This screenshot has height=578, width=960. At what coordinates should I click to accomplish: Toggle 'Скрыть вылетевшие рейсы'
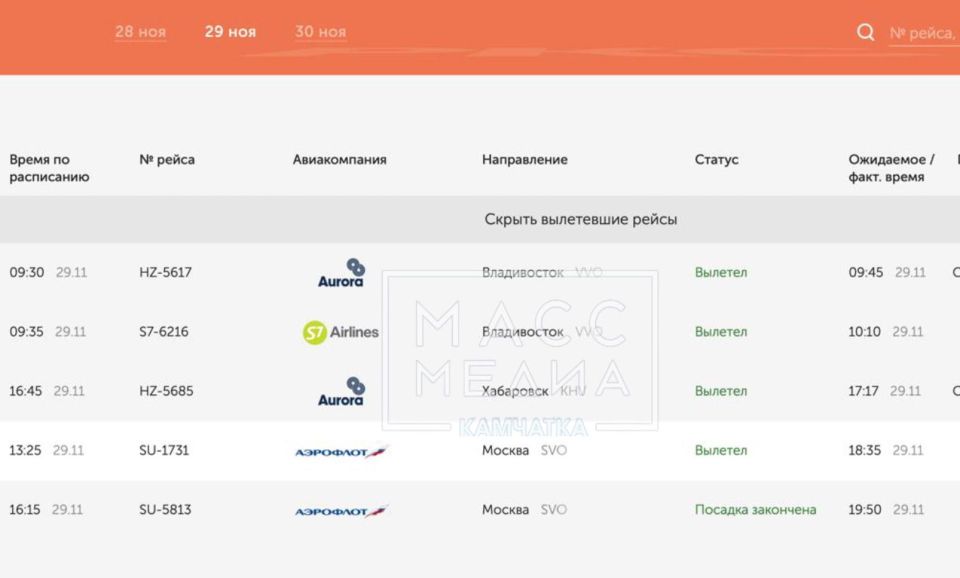[x=580, y=218]
